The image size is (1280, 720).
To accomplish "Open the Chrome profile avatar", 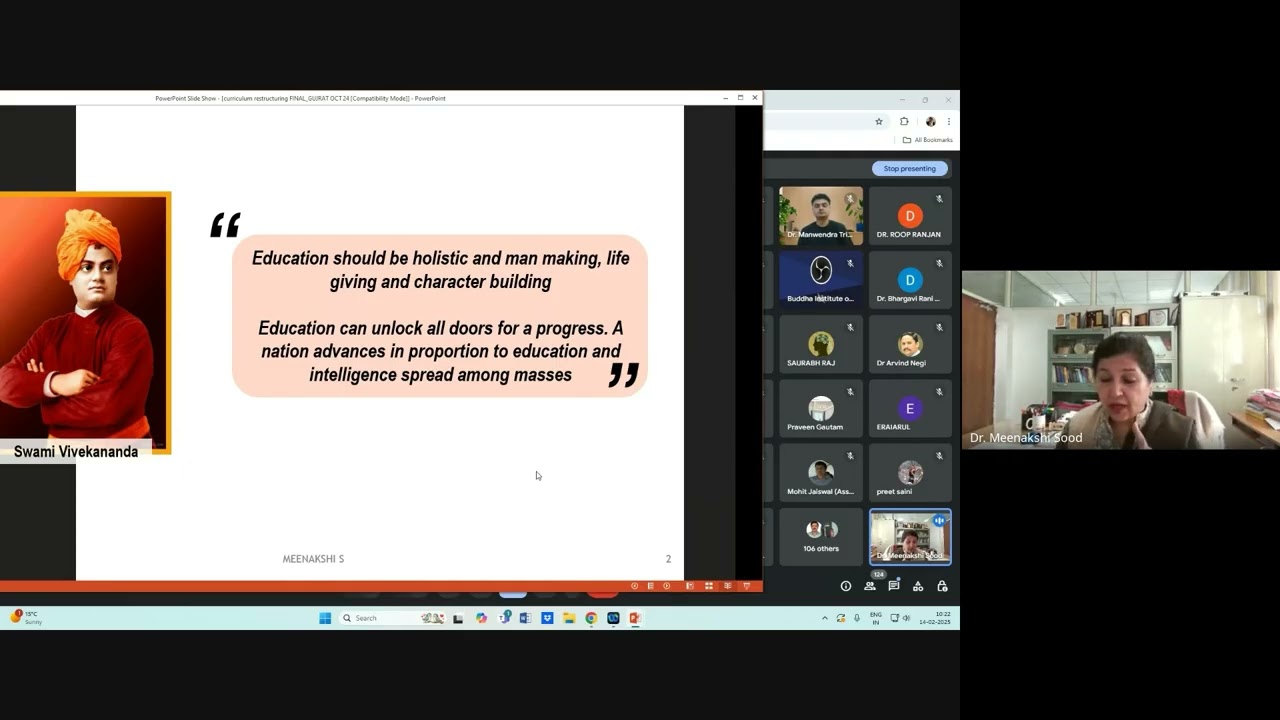I will tap(930, 121).
